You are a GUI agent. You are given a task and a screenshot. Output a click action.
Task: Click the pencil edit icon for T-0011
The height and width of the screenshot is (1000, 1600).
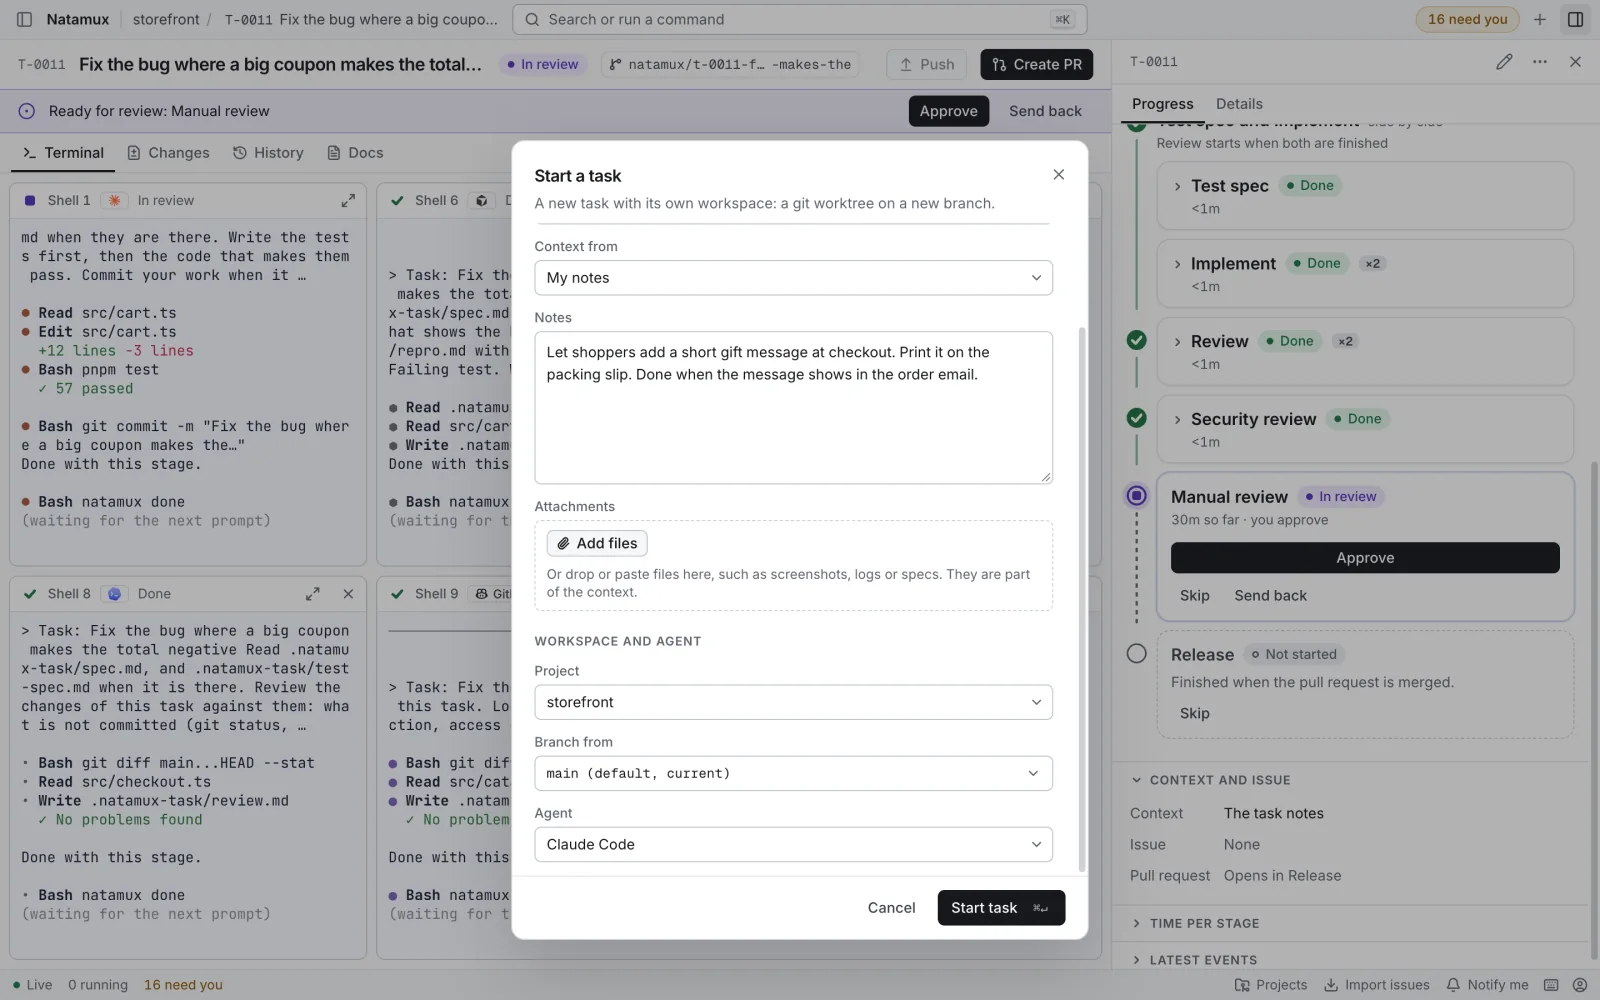tap(1504, 62)
